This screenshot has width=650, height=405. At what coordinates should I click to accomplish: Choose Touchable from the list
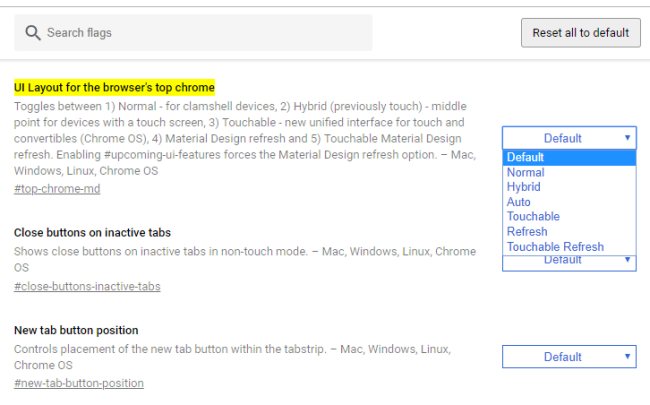pos(533,216)
